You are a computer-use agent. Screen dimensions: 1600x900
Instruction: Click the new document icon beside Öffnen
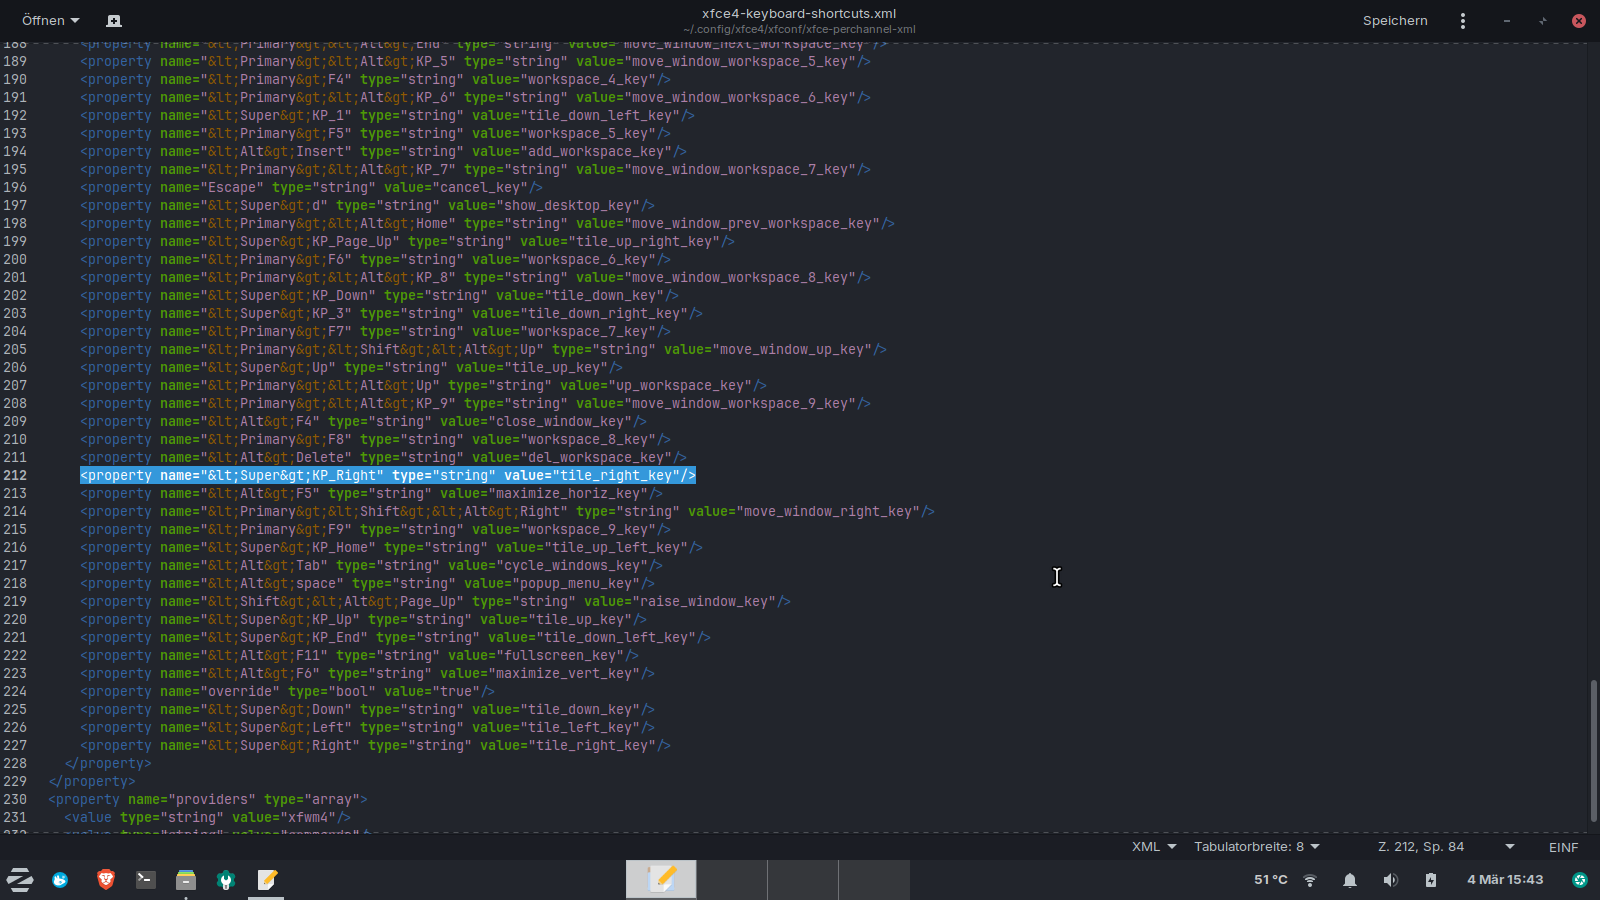pos(114,21)
